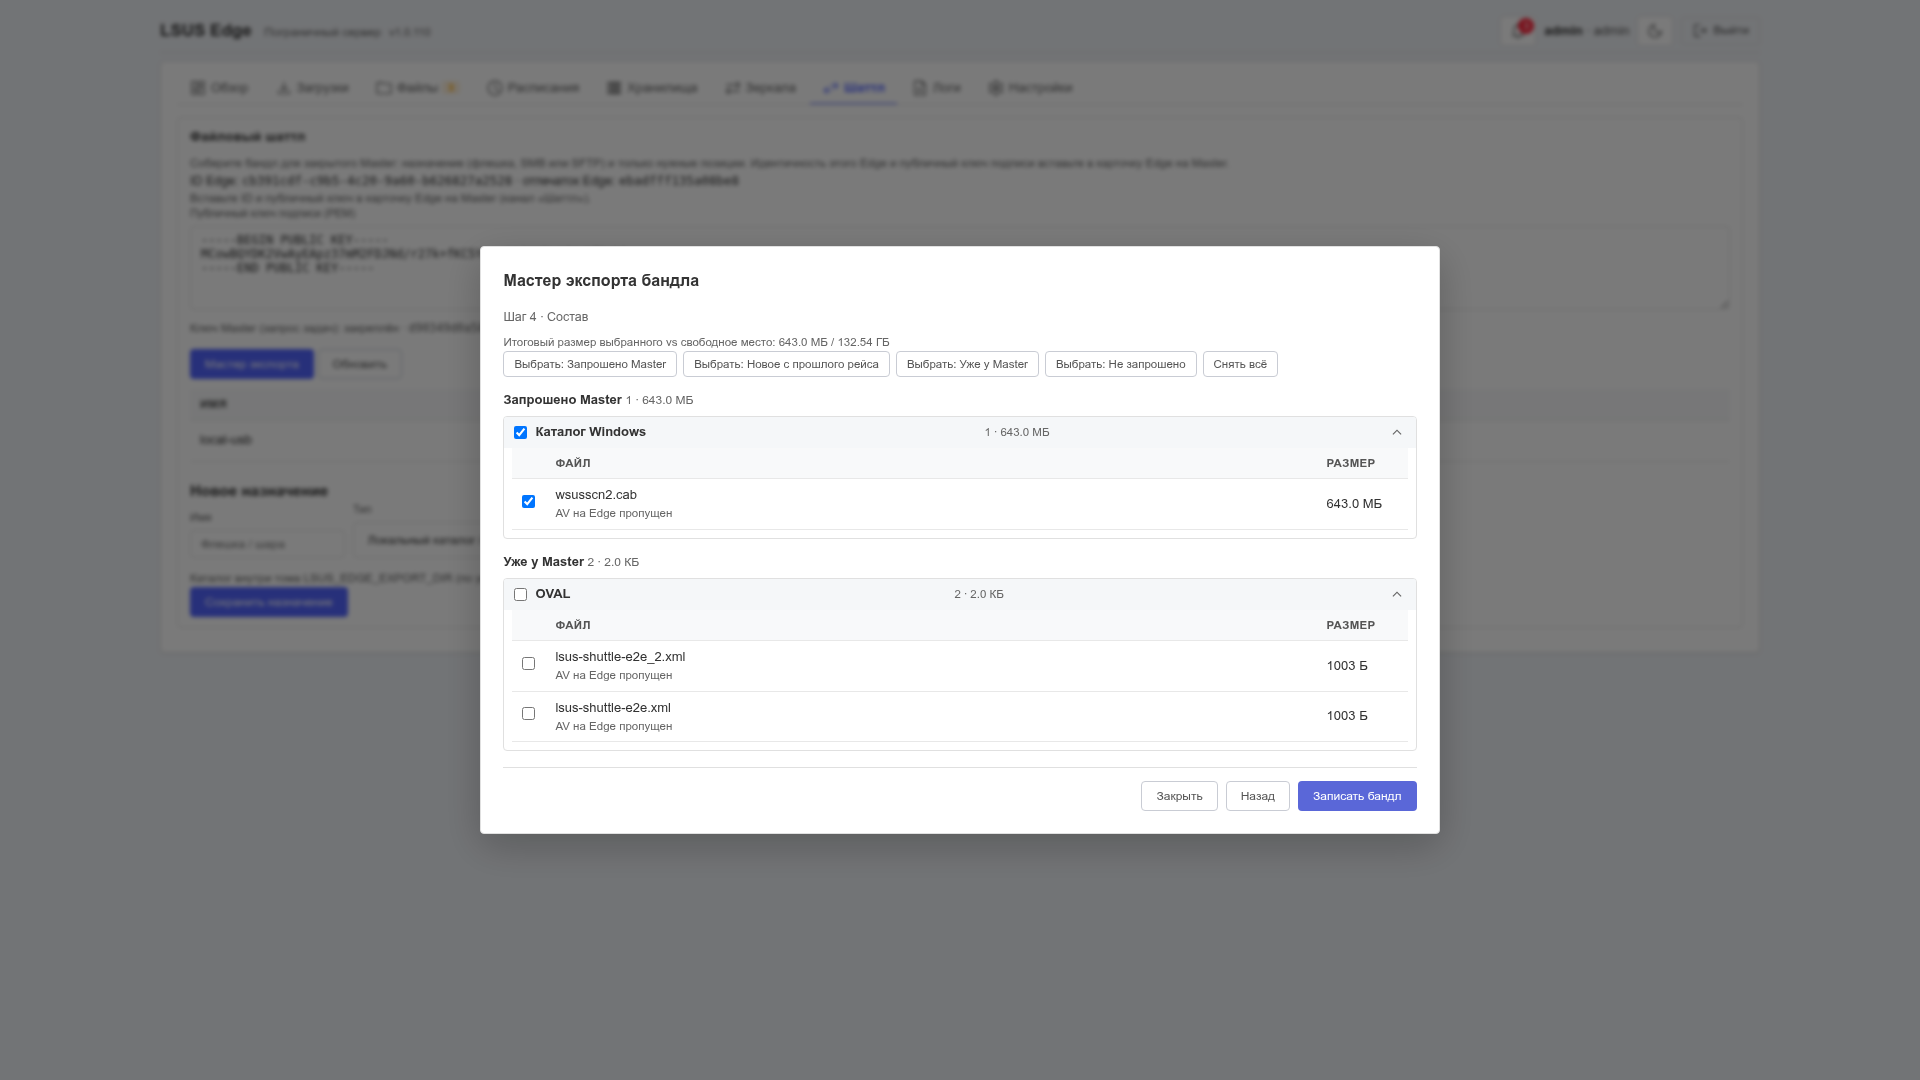Check the lsus-shuttle-e2e.xml checkbox

[x=528, y=714]
